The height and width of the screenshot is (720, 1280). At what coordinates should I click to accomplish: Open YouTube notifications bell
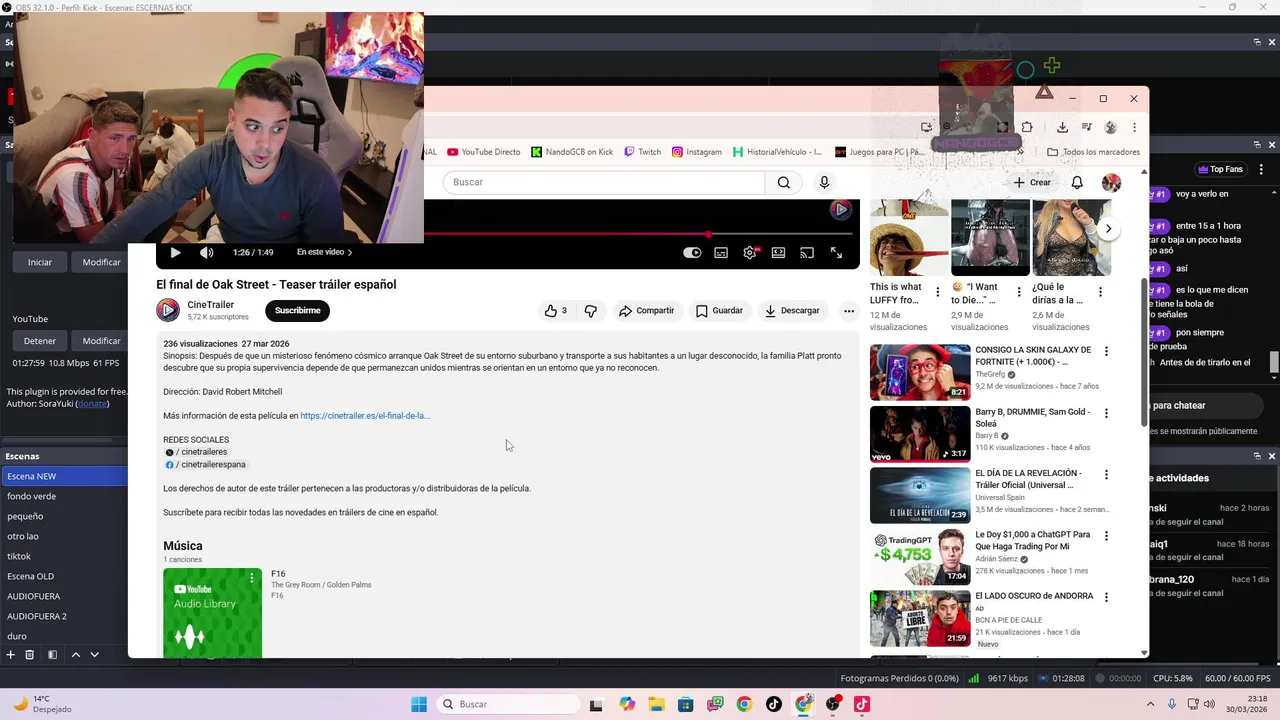[x=1077, y=183]
